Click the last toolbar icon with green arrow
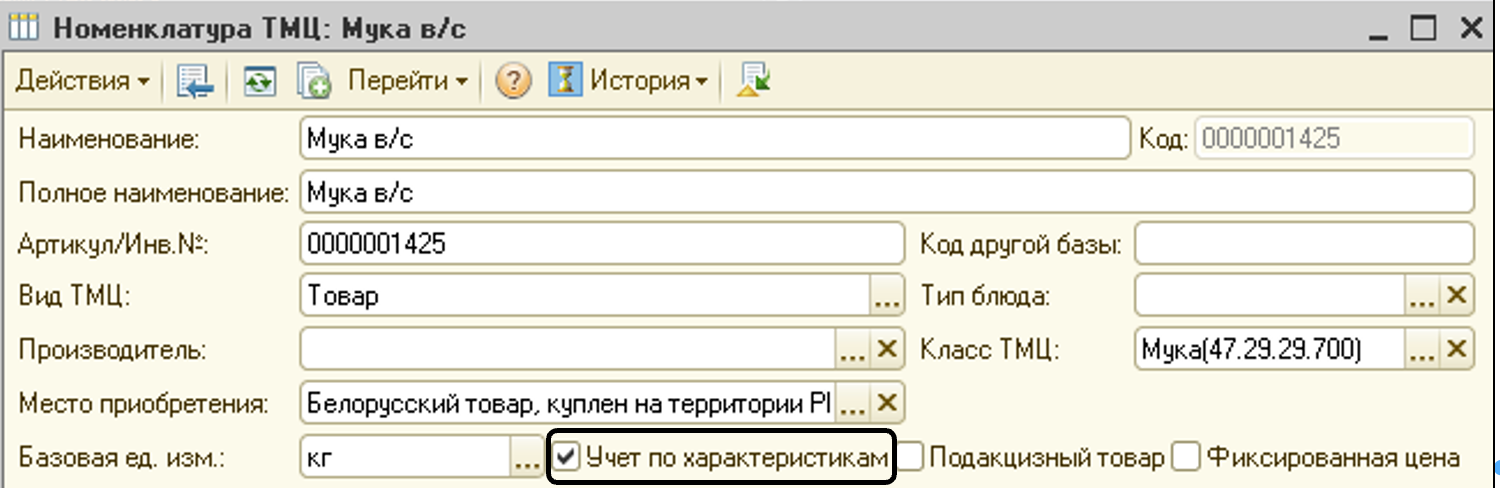1500x496 pixels. click(x=752, y=82)
